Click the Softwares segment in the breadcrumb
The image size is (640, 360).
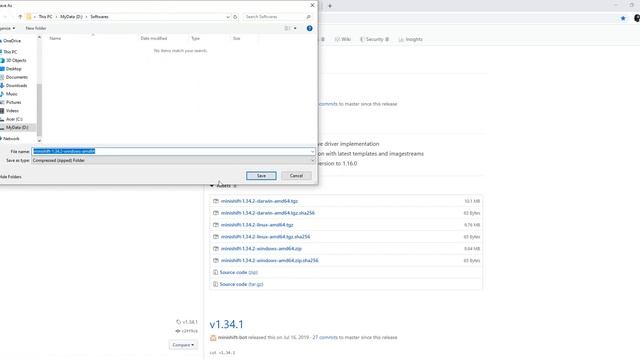(x=99, y=17)
